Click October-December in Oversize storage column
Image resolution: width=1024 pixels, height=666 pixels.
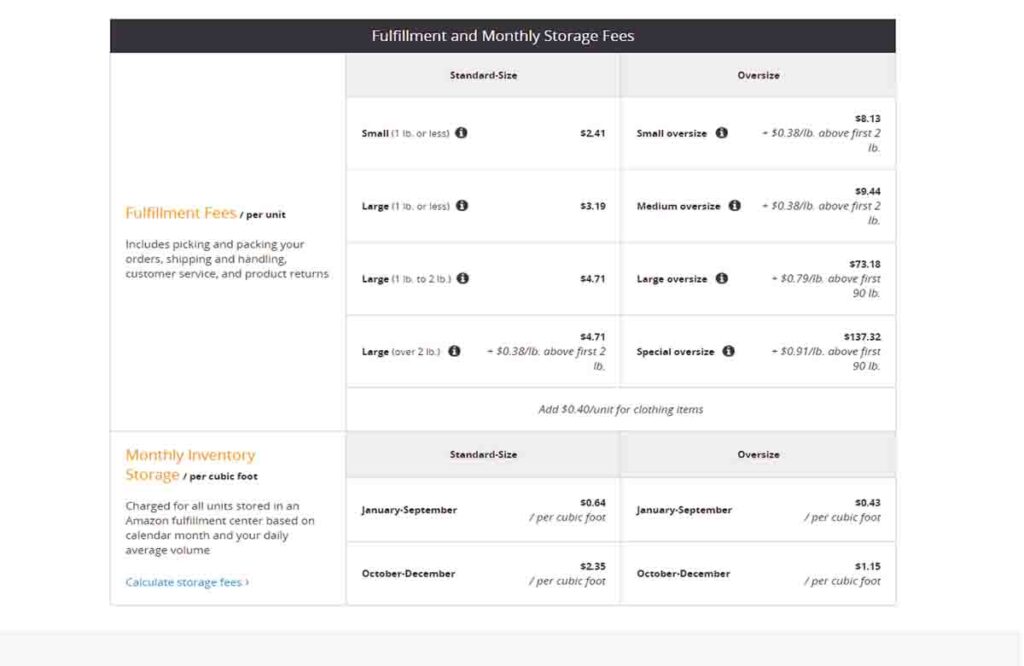[683, 573]
